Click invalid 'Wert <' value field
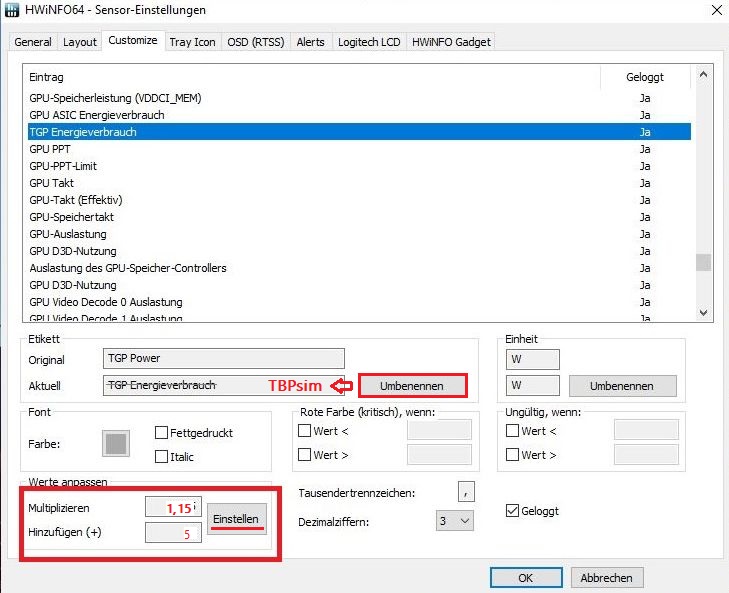Screen dimensions: 729x593 tap(646, 430)
